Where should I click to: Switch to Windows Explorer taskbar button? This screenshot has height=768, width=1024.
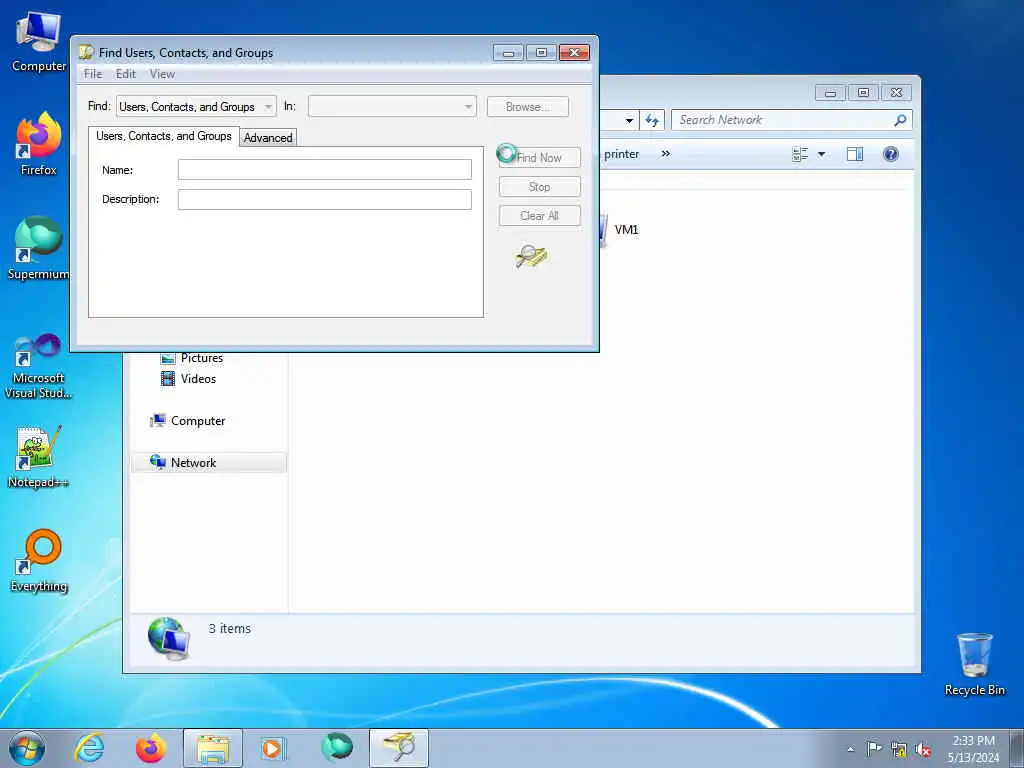(x=213, y=748)
